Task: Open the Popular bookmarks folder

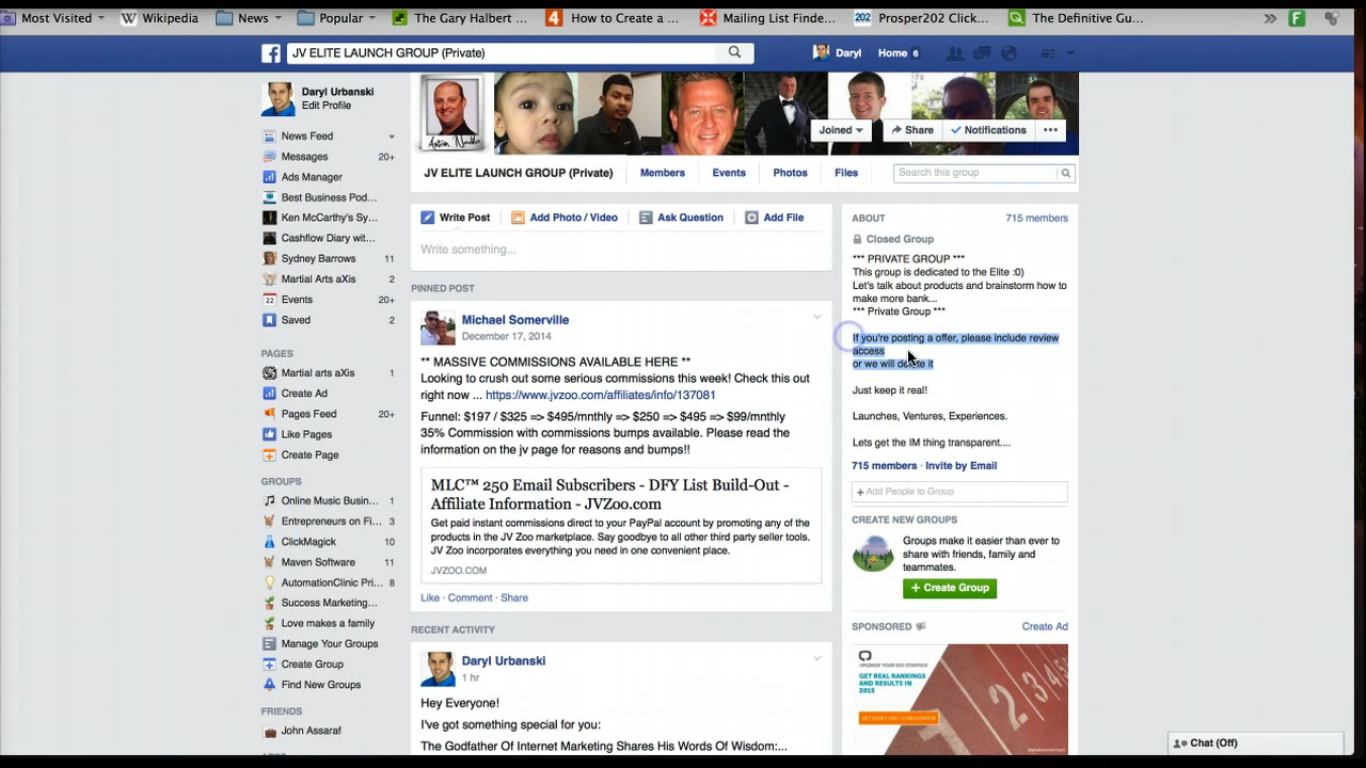Action: point(337,18)
